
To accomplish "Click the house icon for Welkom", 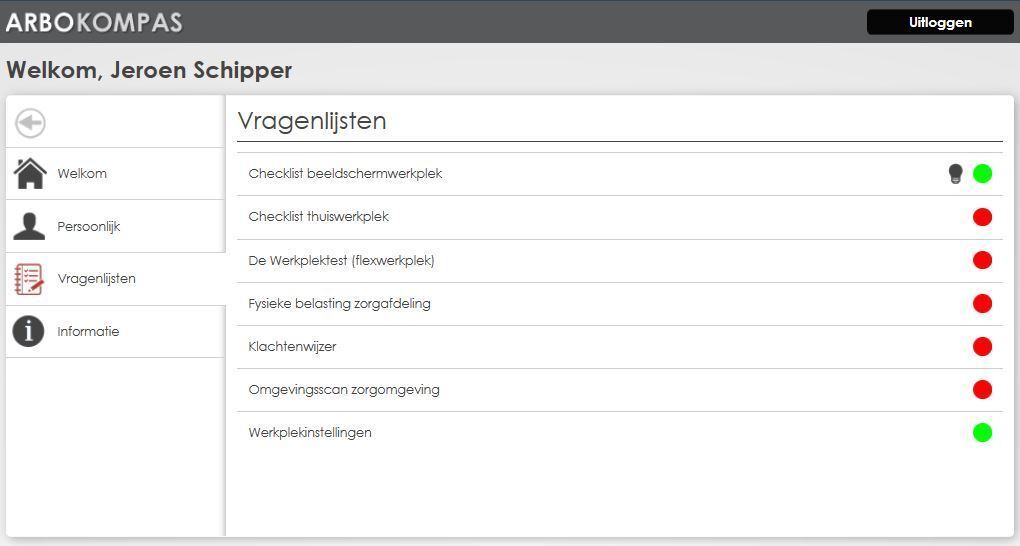I will (30, 174).
